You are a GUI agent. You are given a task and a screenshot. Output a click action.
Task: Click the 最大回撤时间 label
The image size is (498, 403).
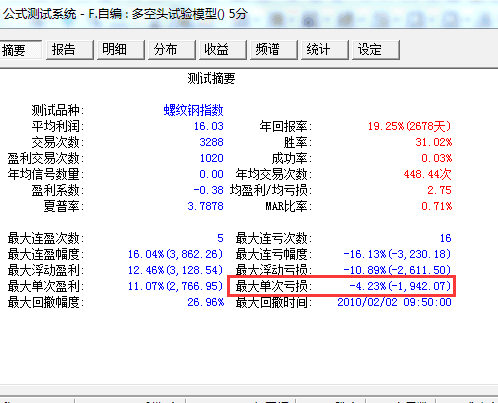pyautogui.click(x=274, y=302)
